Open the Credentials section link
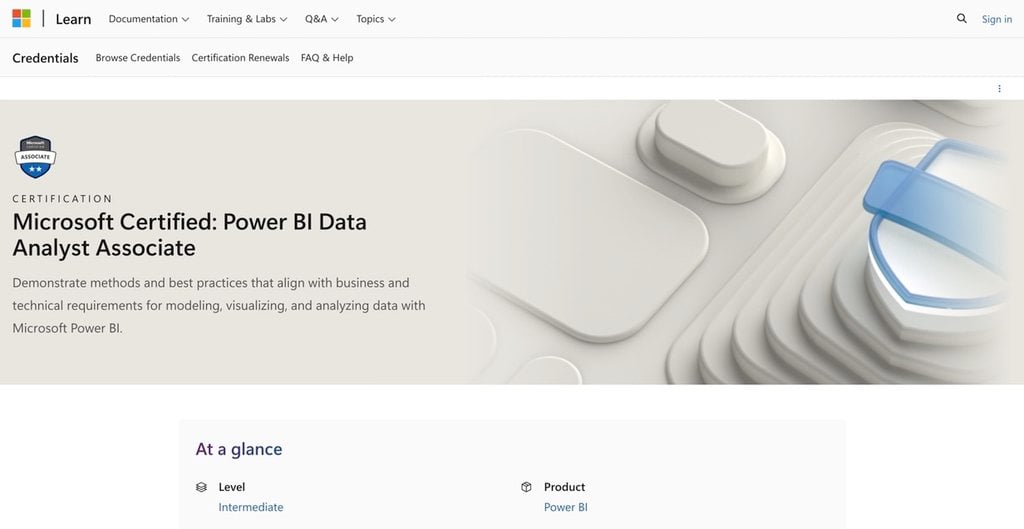This screenshot has width=1024, height=529. 45,58
